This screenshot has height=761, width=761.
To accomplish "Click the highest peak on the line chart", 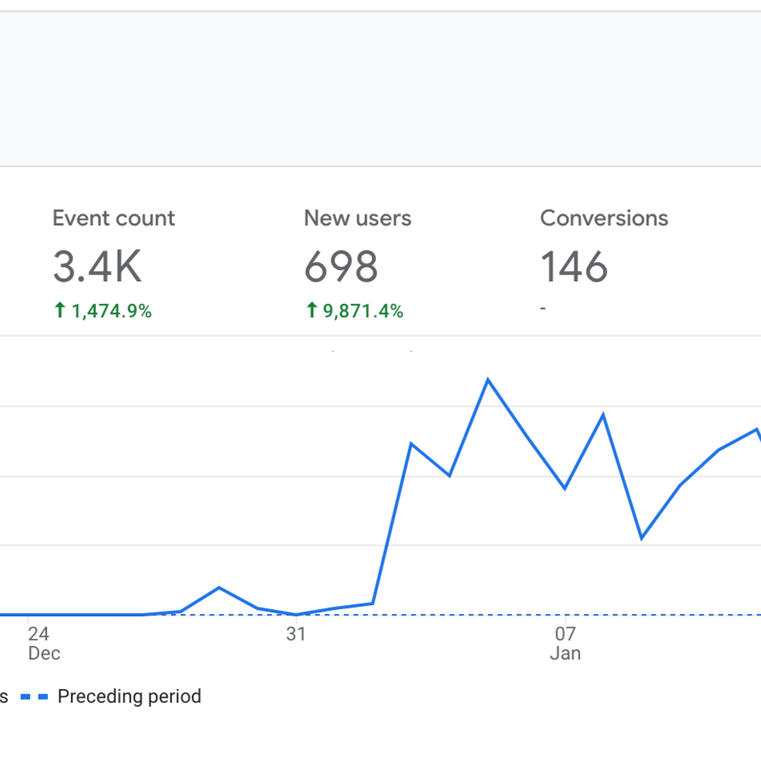I will (488, 380).
